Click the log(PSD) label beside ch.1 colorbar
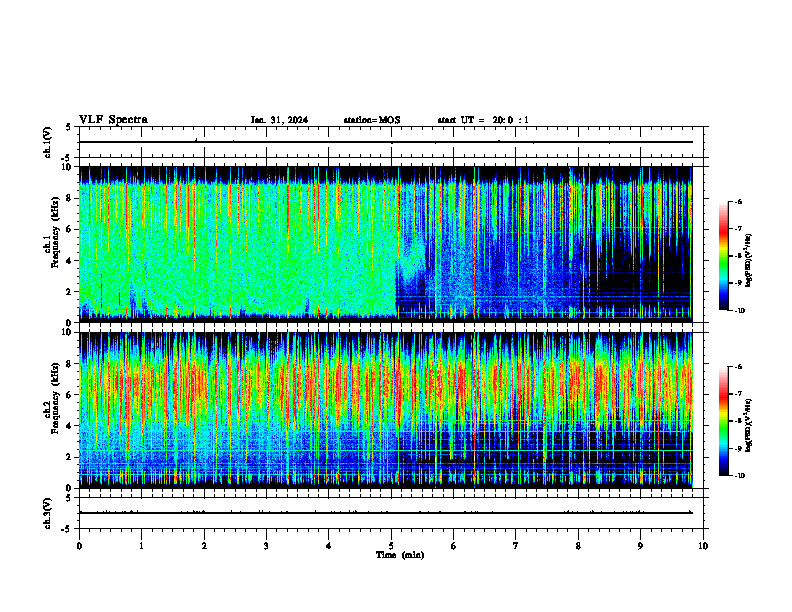The width and height of the screenshot is (792, 612). coord(749,261)
